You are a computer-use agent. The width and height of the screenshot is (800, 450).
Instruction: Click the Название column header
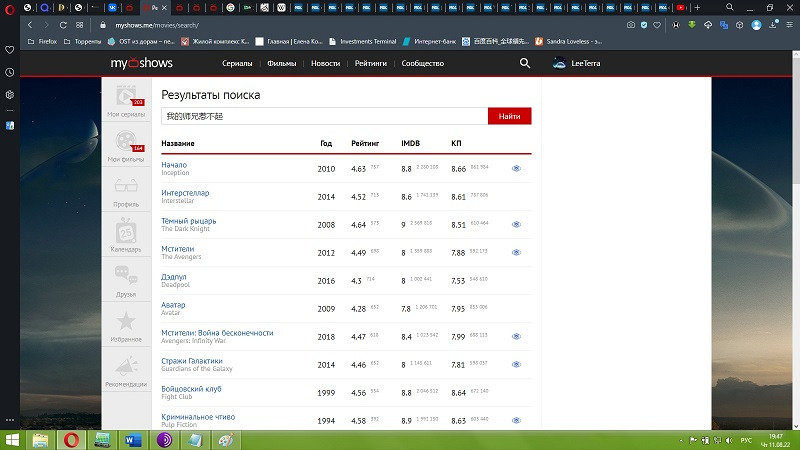coord(178,143)
